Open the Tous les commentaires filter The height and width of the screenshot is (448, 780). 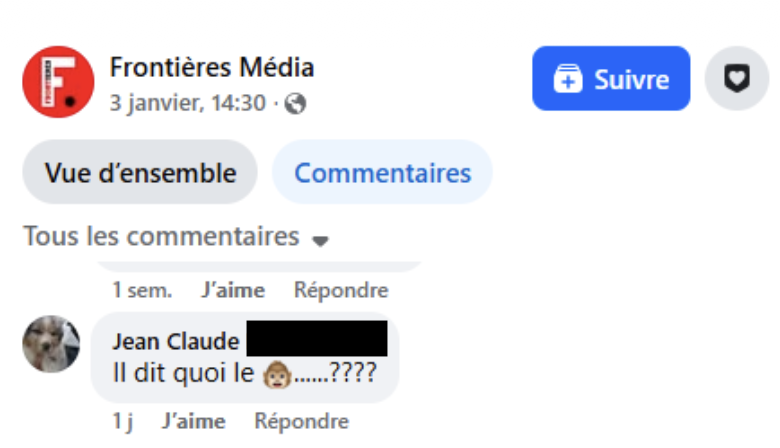pyautogui.click(x=161, y=237)
